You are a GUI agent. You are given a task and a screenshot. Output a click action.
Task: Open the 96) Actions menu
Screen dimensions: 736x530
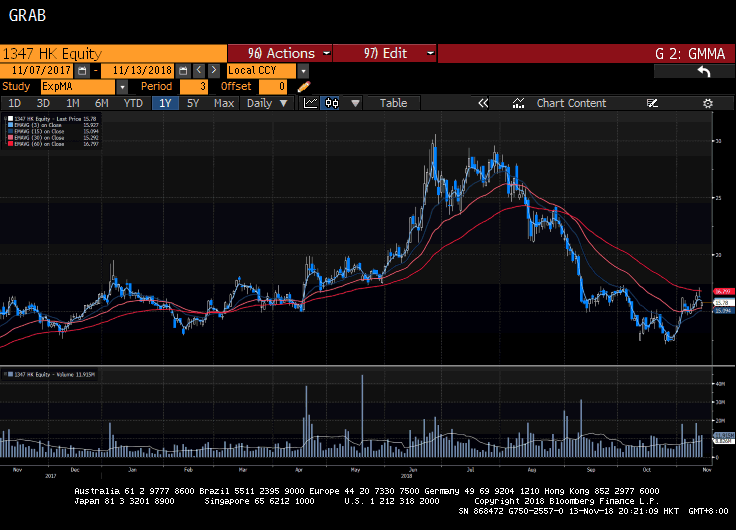[280, 54]
